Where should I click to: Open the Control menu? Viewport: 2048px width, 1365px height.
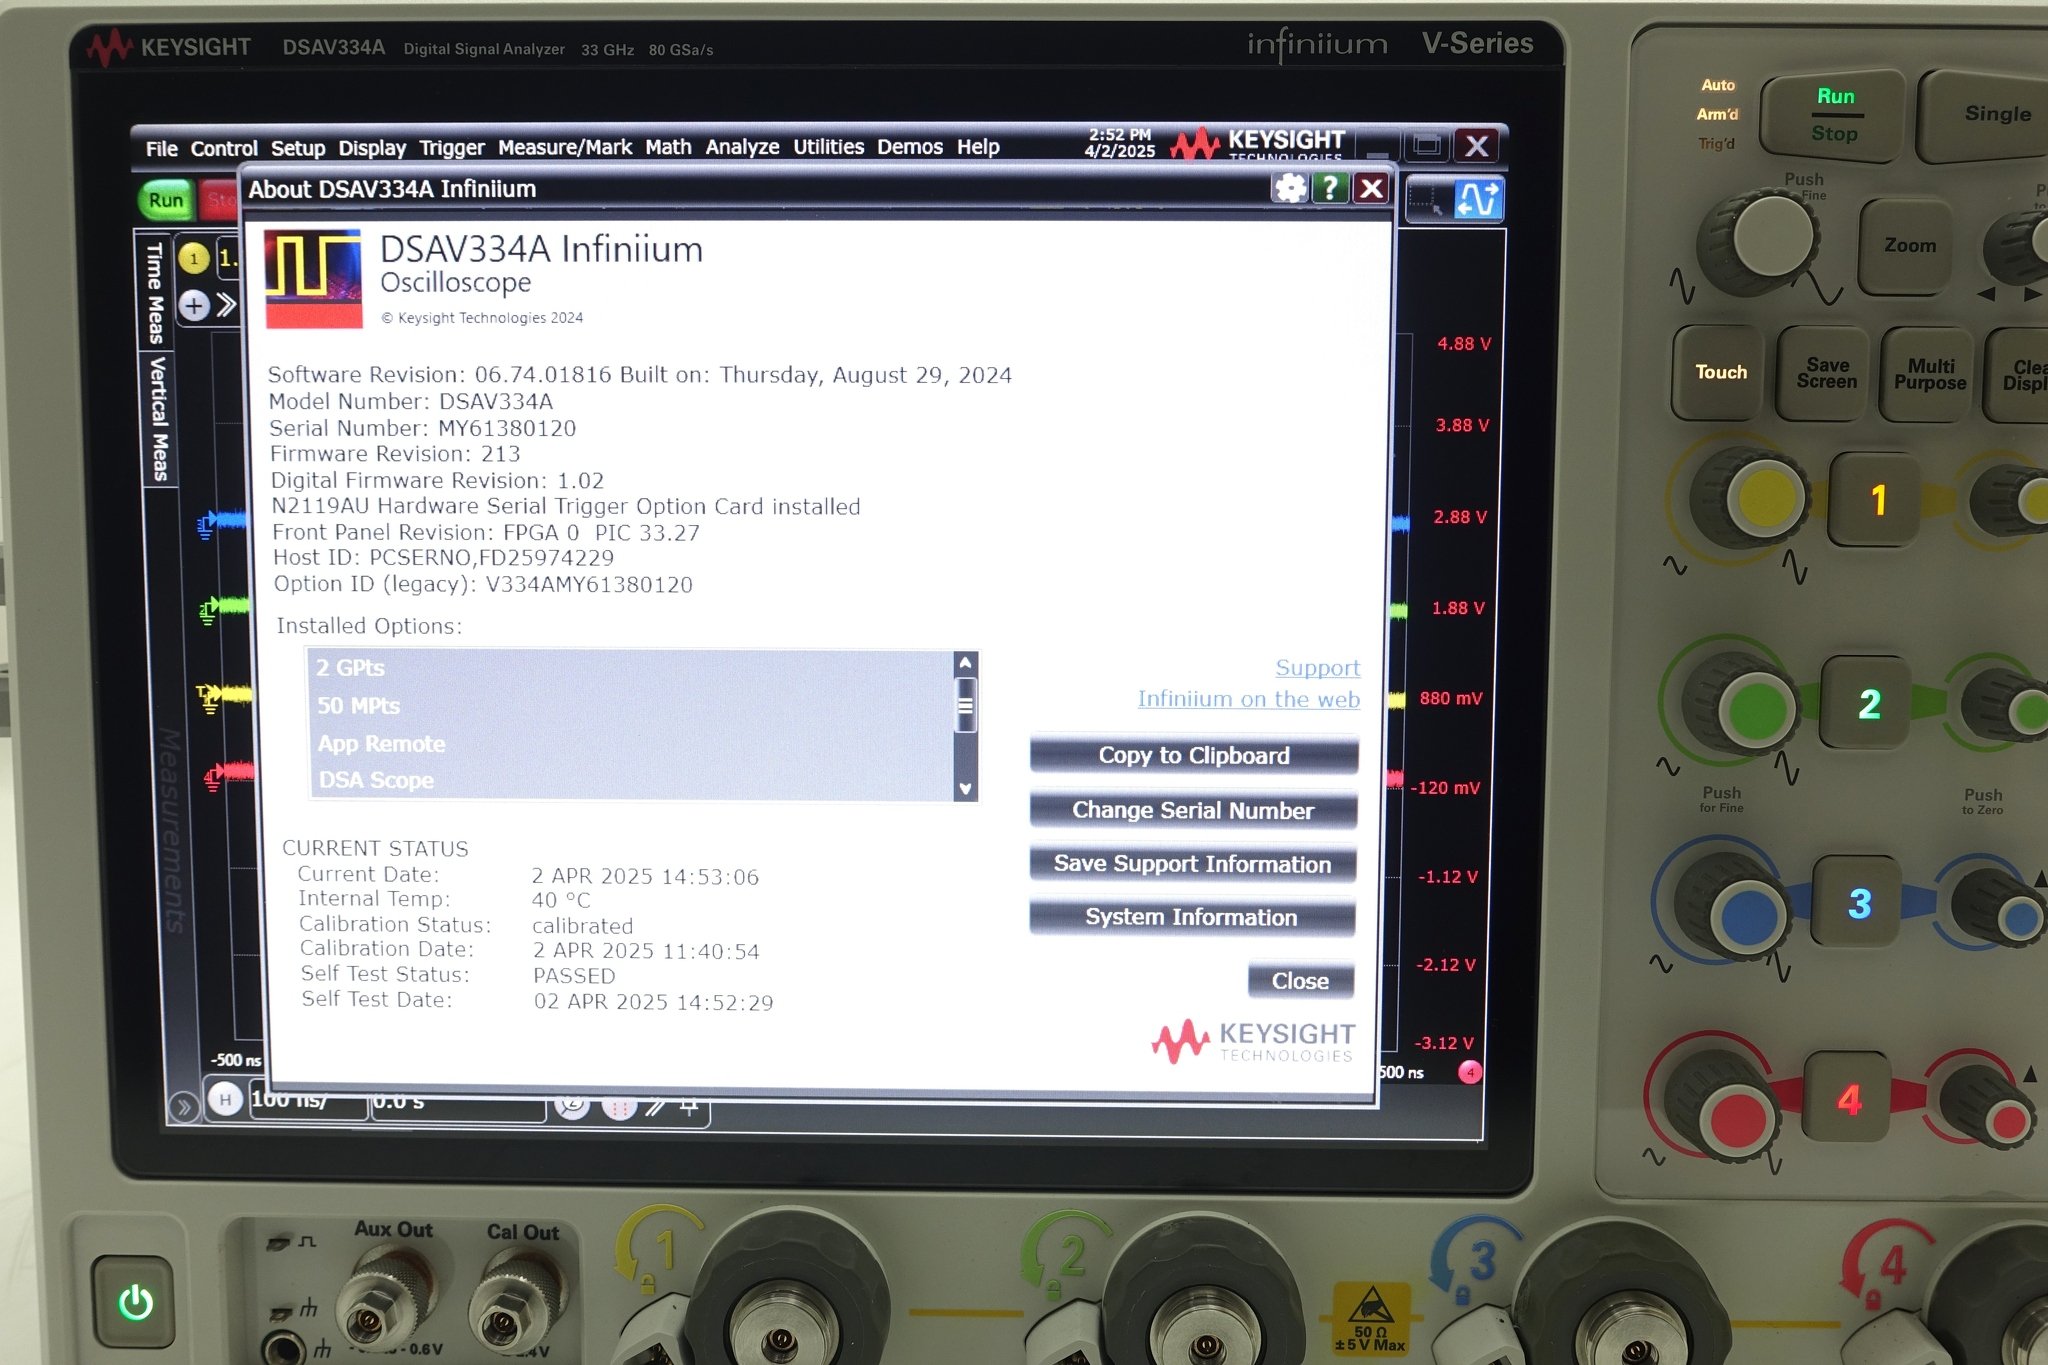tap(224, 148)
